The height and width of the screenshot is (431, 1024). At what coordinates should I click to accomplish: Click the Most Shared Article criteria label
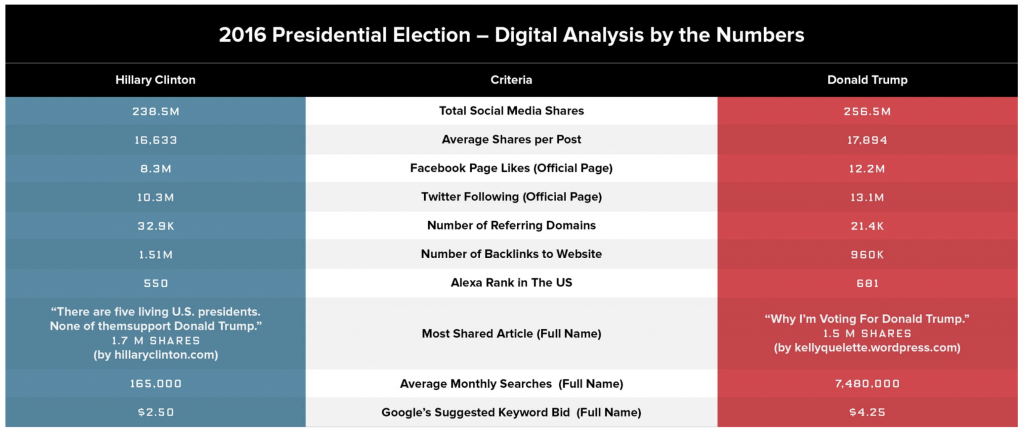click(x=511, y=334)
